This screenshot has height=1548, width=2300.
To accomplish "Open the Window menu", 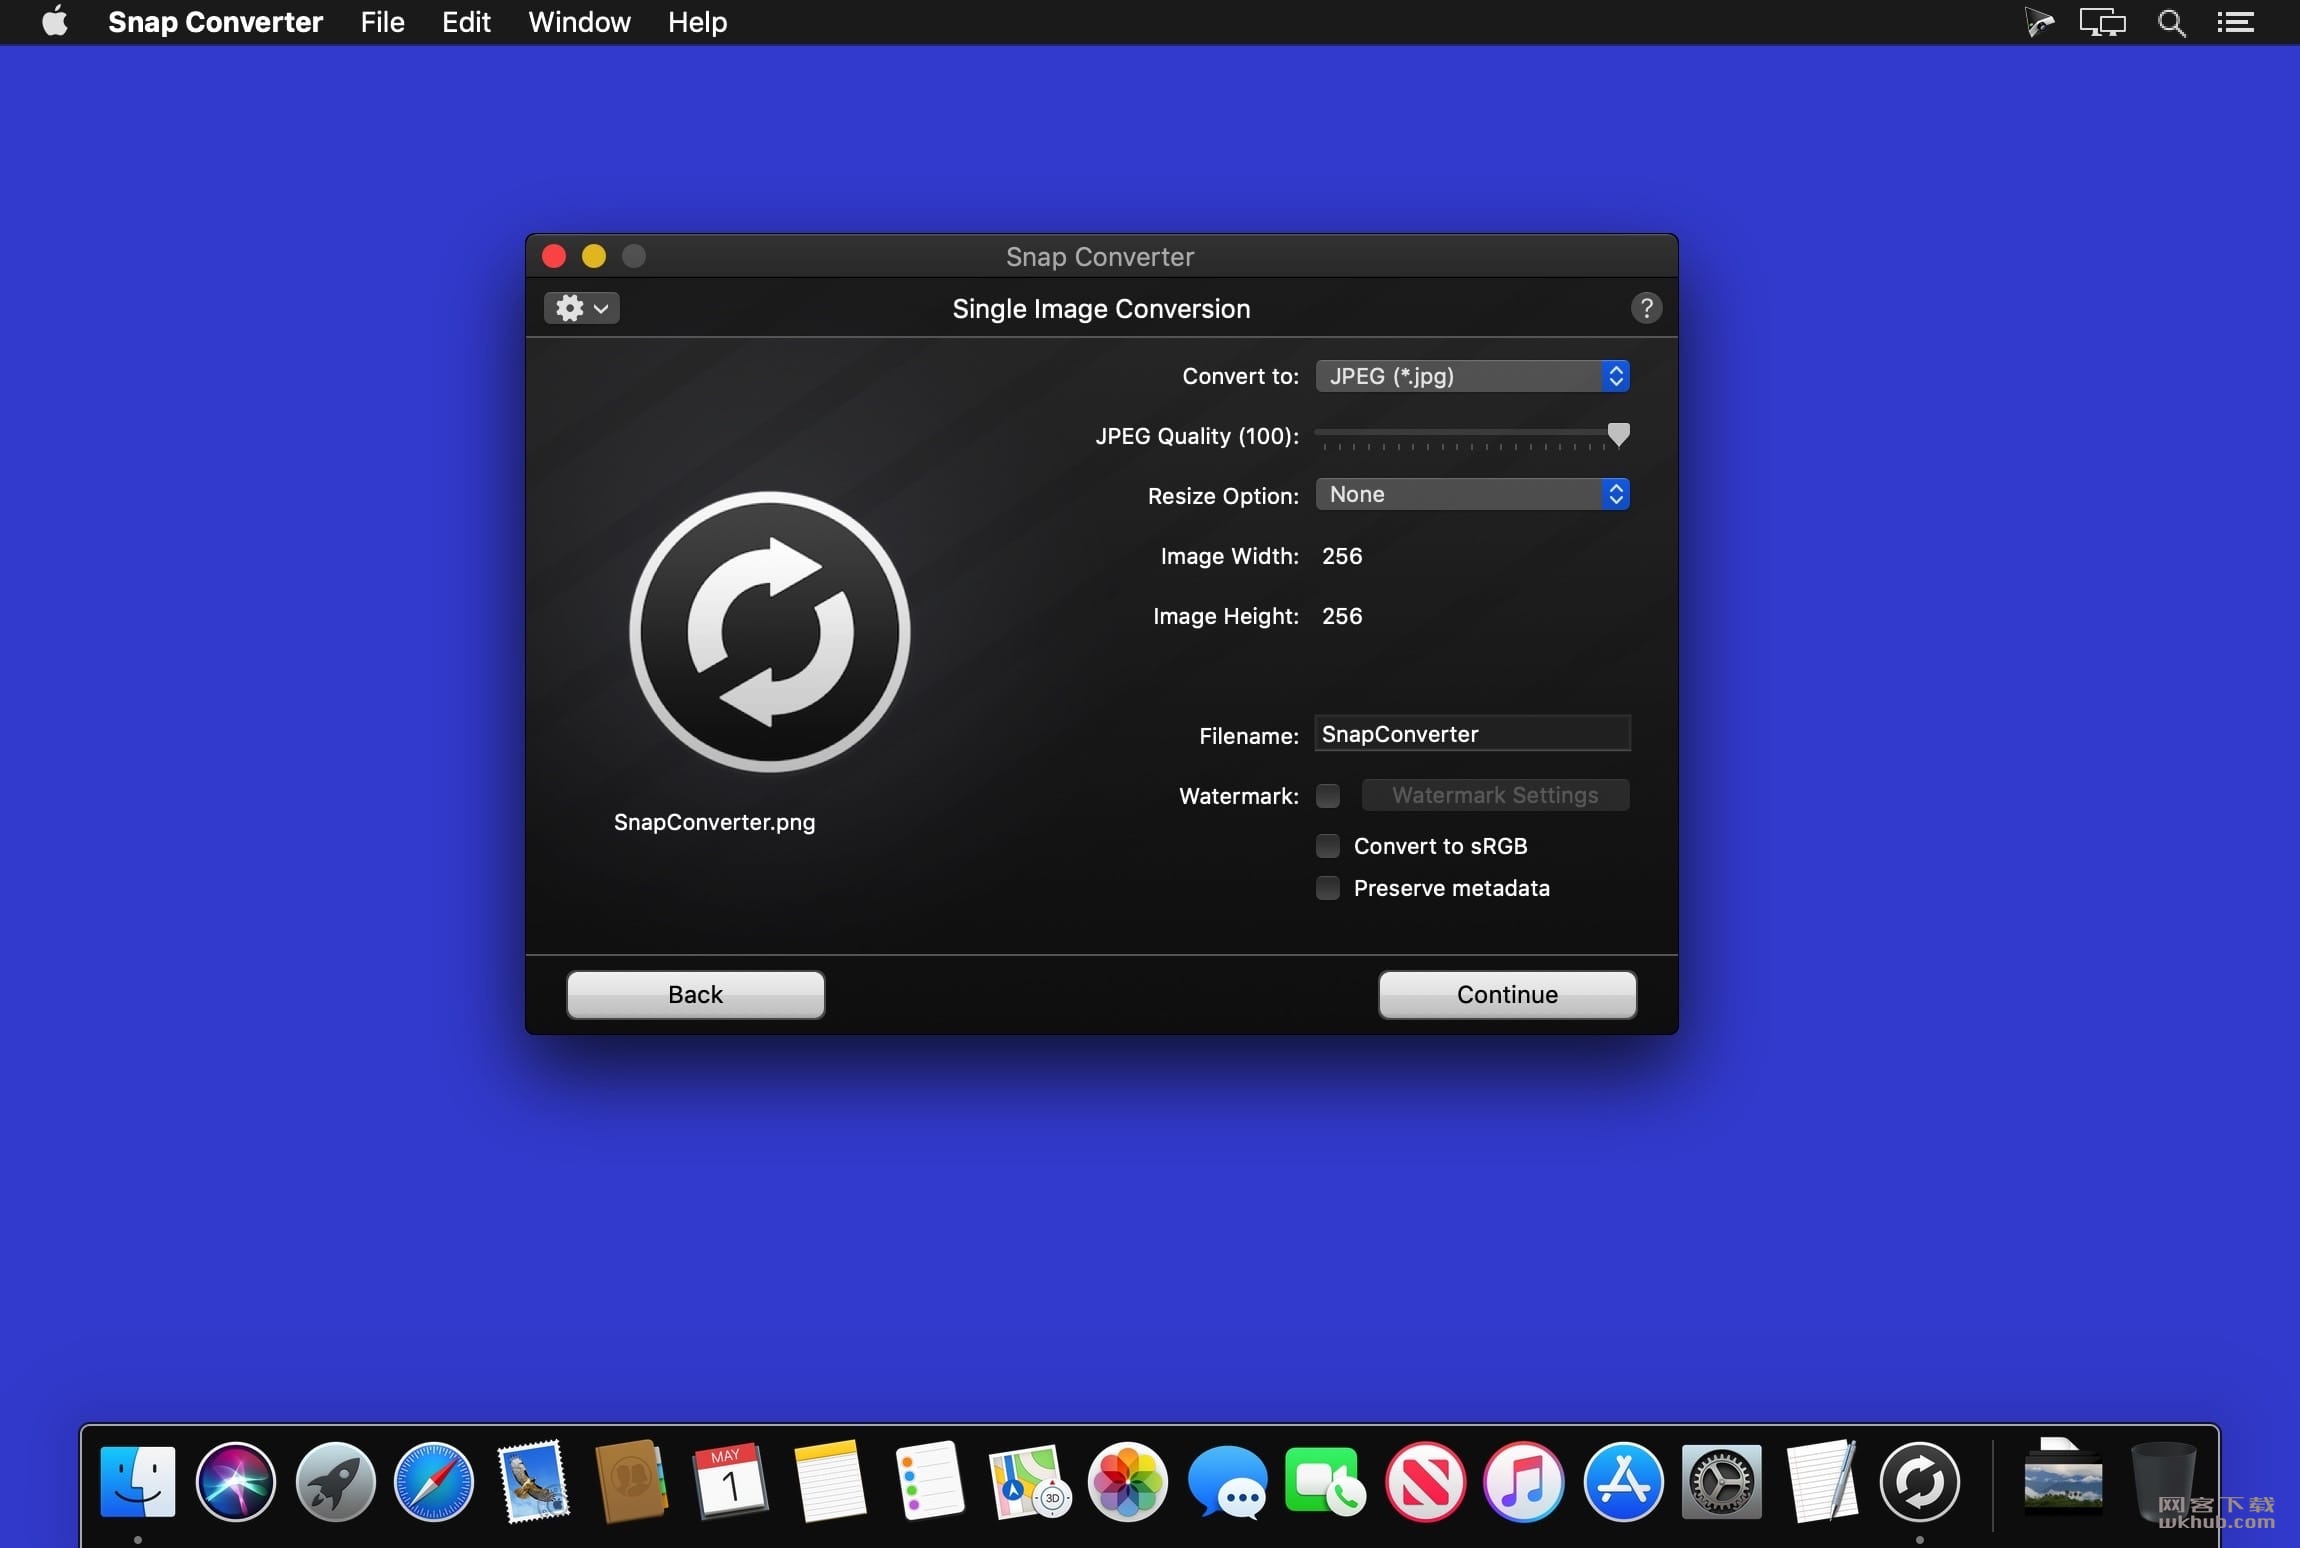I will click(579, 22).
